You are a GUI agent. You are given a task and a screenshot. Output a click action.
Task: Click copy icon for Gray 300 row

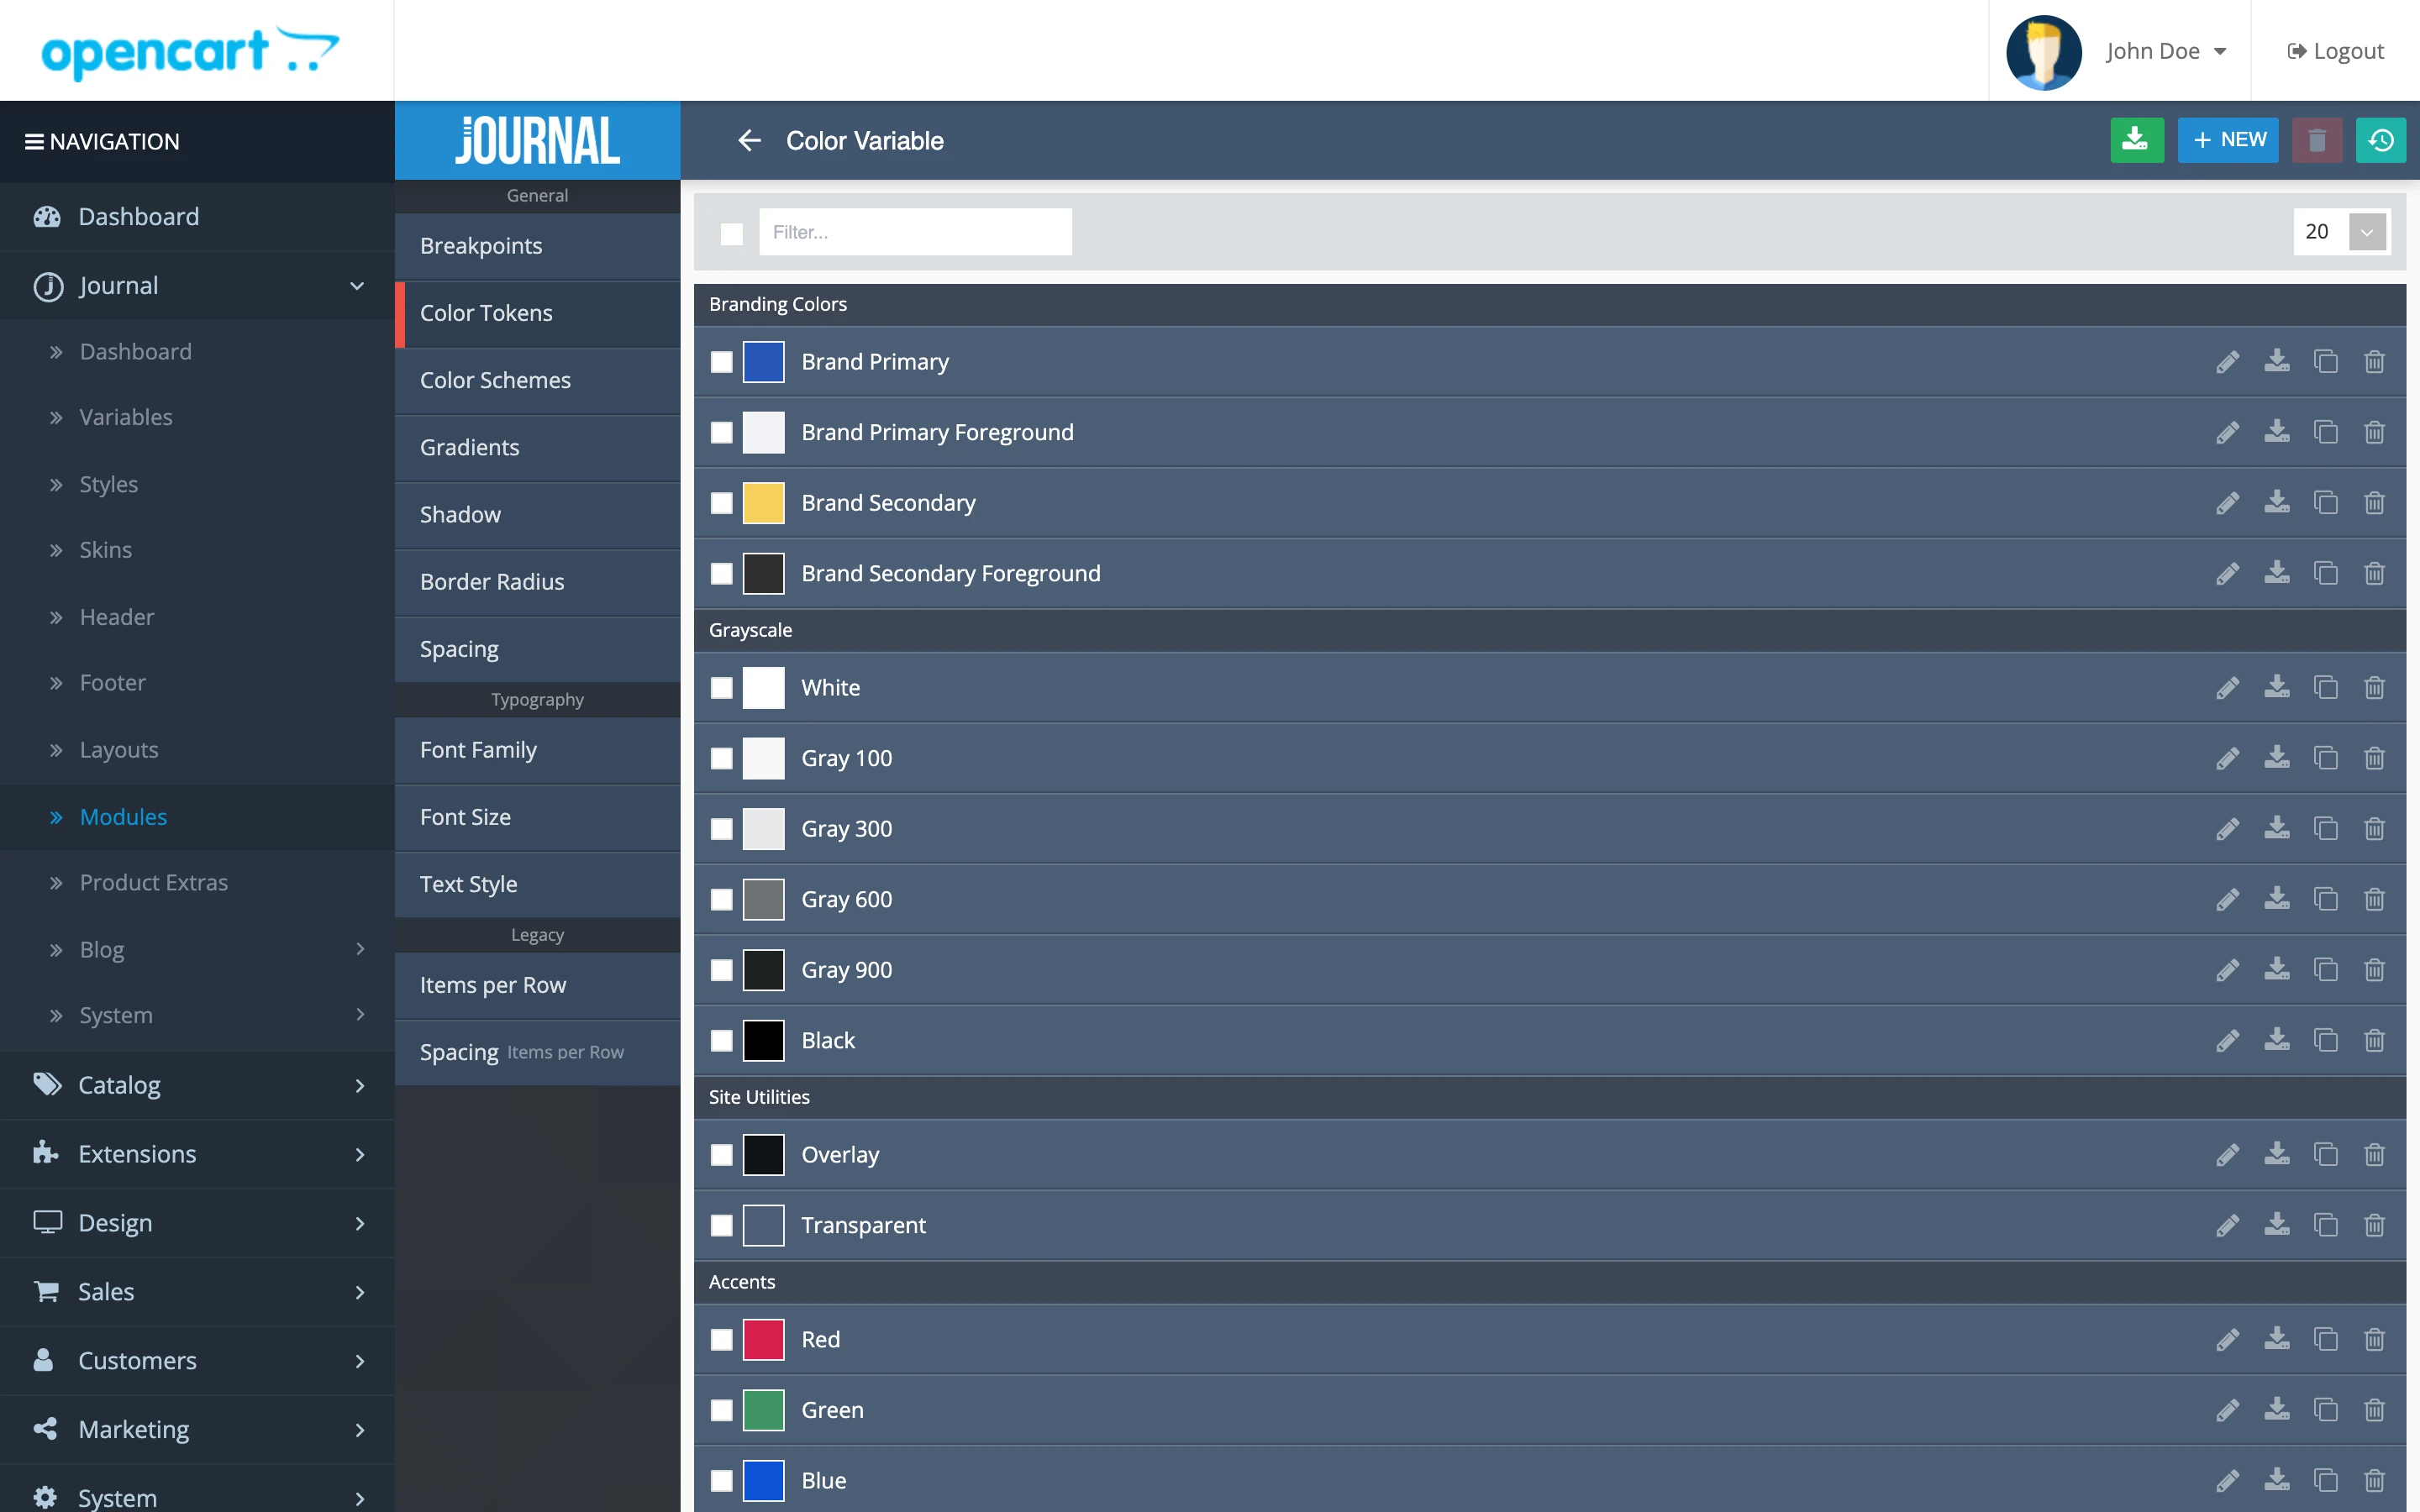point(2326,829)
